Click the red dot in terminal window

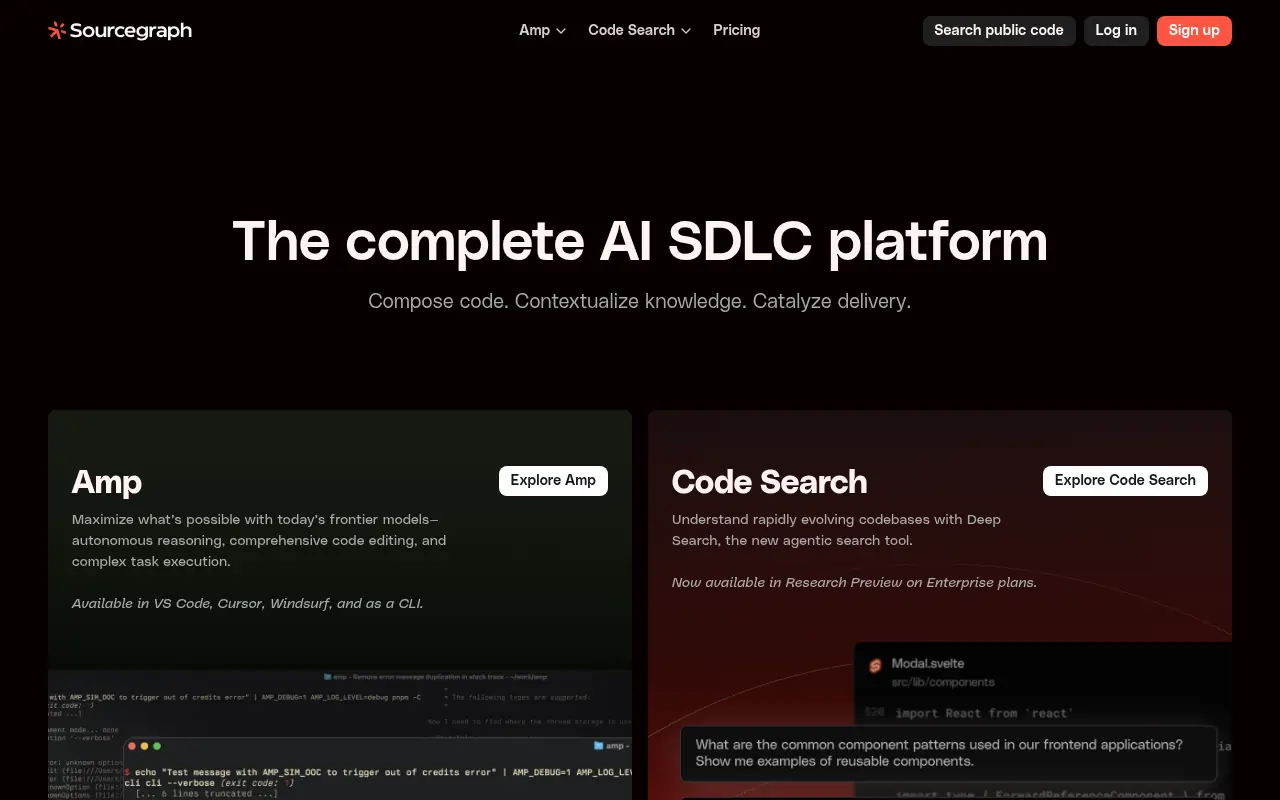(x=131, y=746)
